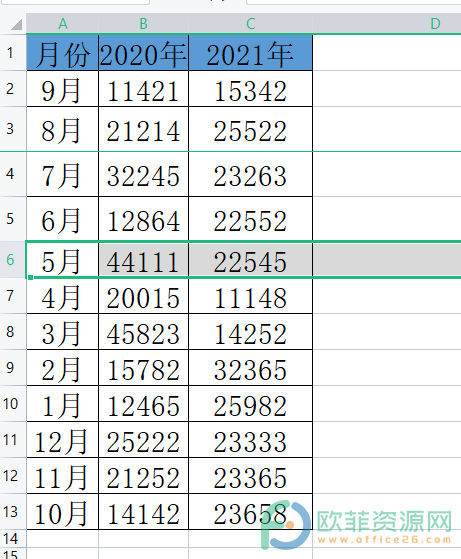Select row 2 header
The image size is (461, 559).
[13, 89]
